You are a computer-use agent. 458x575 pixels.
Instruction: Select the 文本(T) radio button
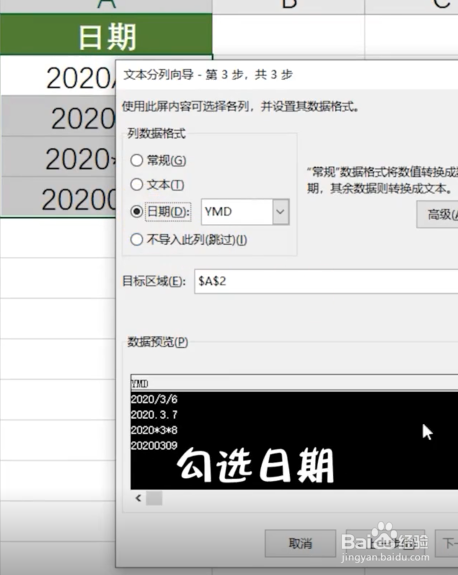point(137,184)
